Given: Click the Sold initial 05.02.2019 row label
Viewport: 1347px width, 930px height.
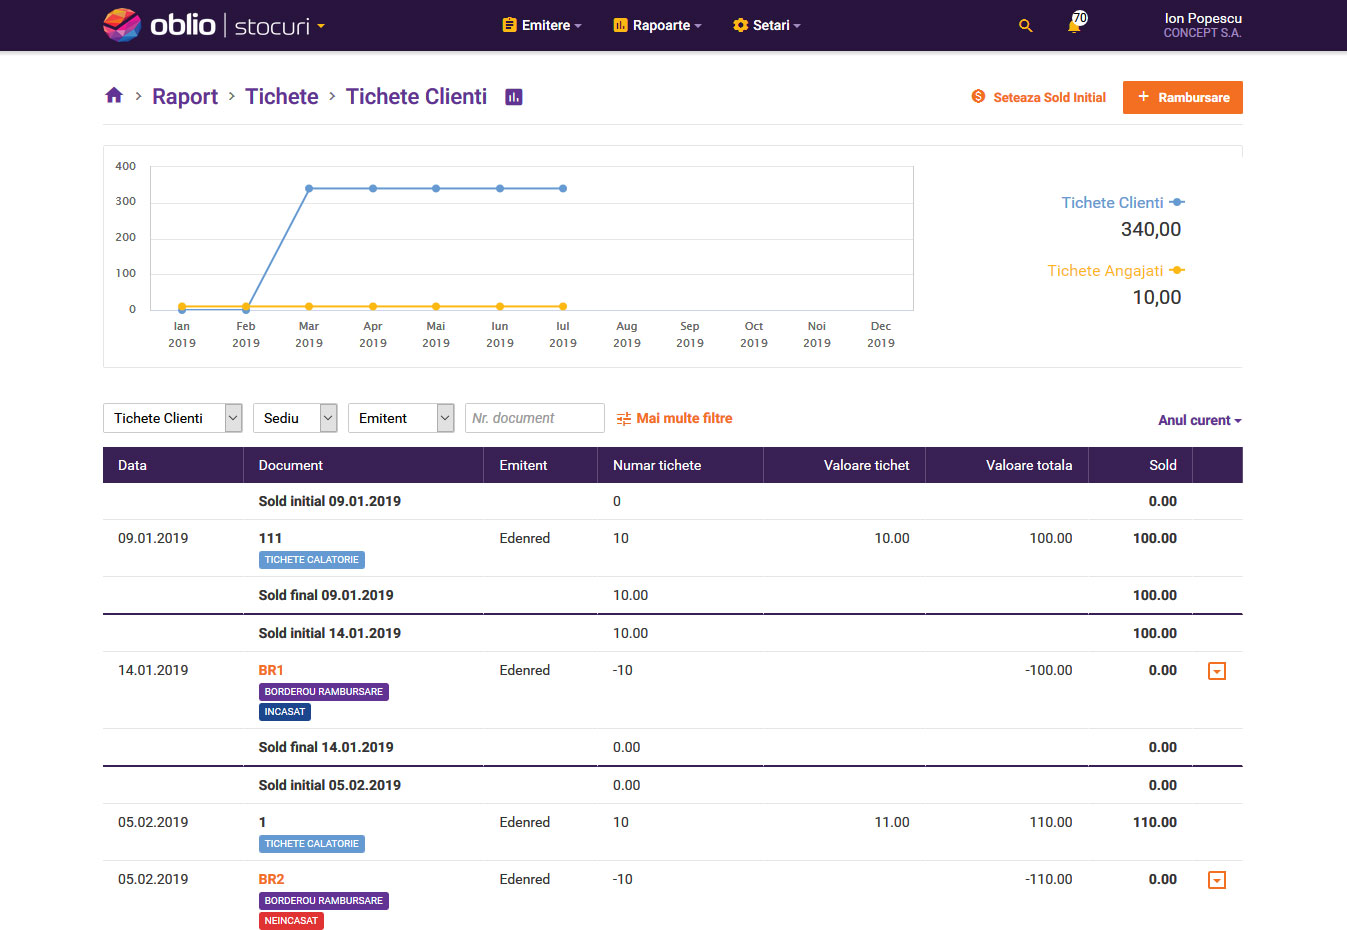Looking at the screenshot, I should [330, 785].
